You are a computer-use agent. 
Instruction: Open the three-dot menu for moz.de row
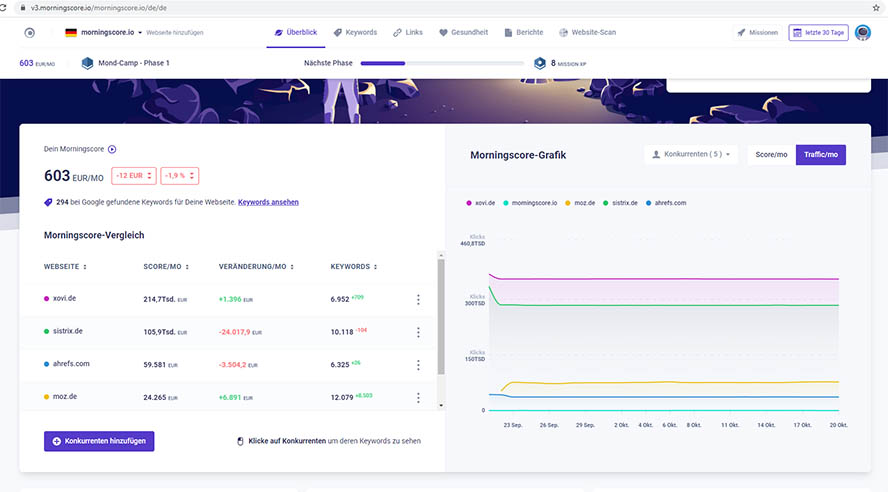point(419,398)
